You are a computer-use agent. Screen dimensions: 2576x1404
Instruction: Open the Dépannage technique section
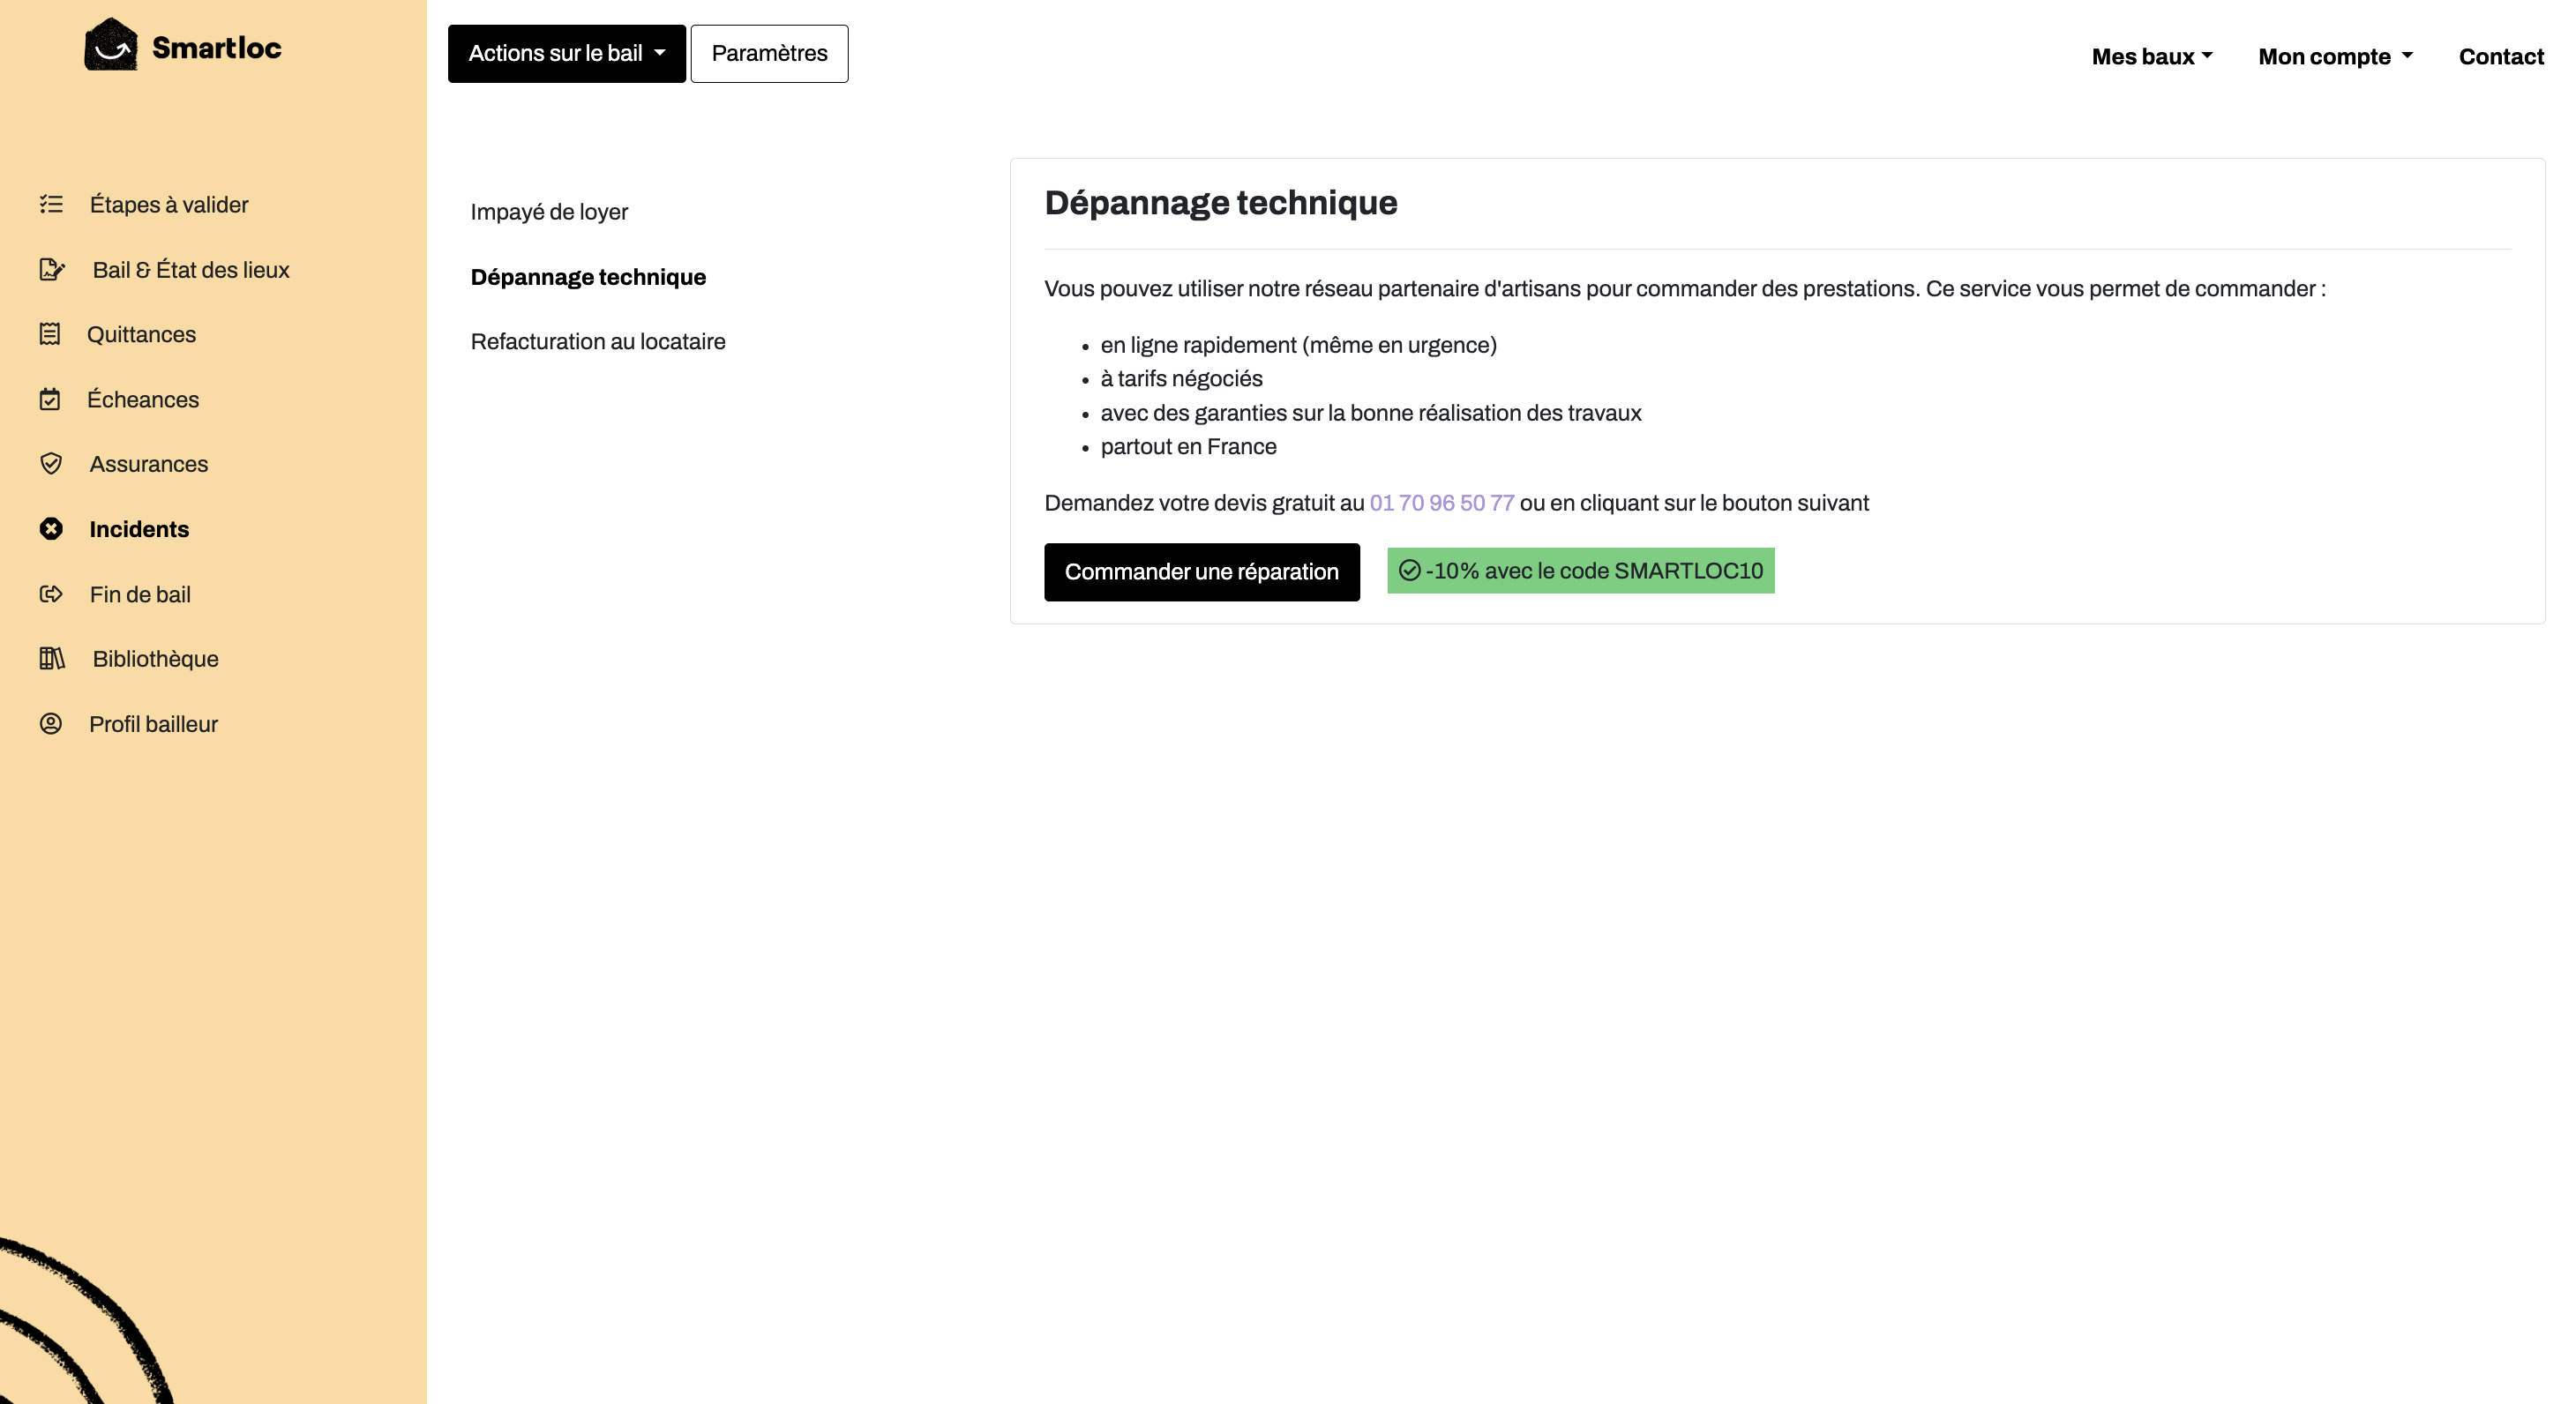click(x=588, y=277)
